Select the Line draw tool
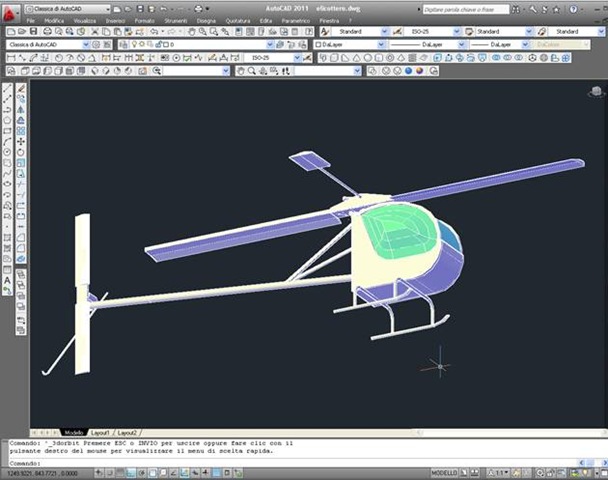The width and height of the screenshot is (608, 480). coord(7,88)
